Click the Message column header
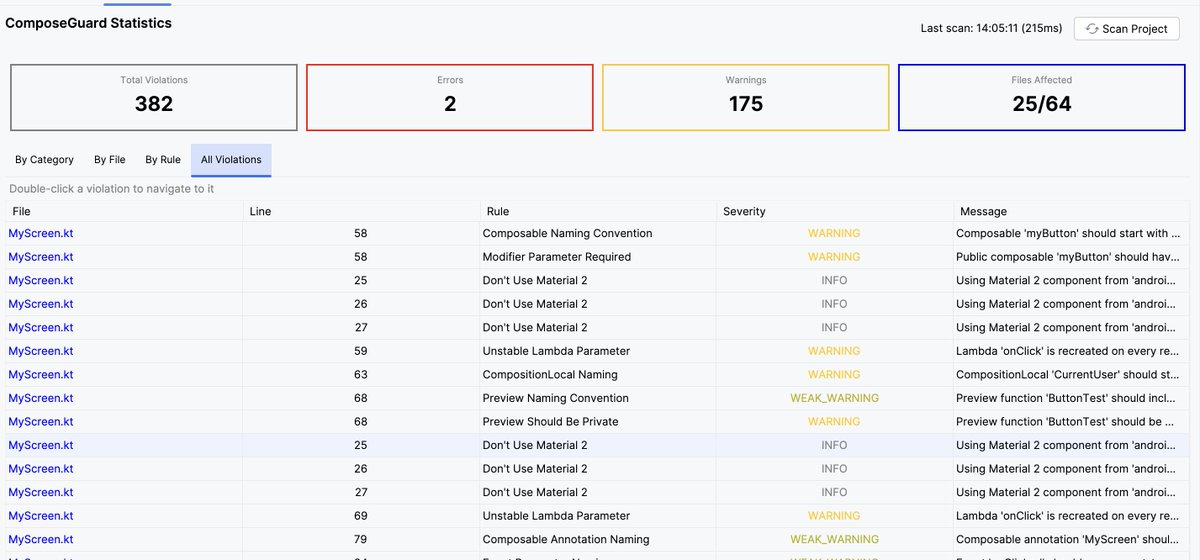 tap(1073, 211)
